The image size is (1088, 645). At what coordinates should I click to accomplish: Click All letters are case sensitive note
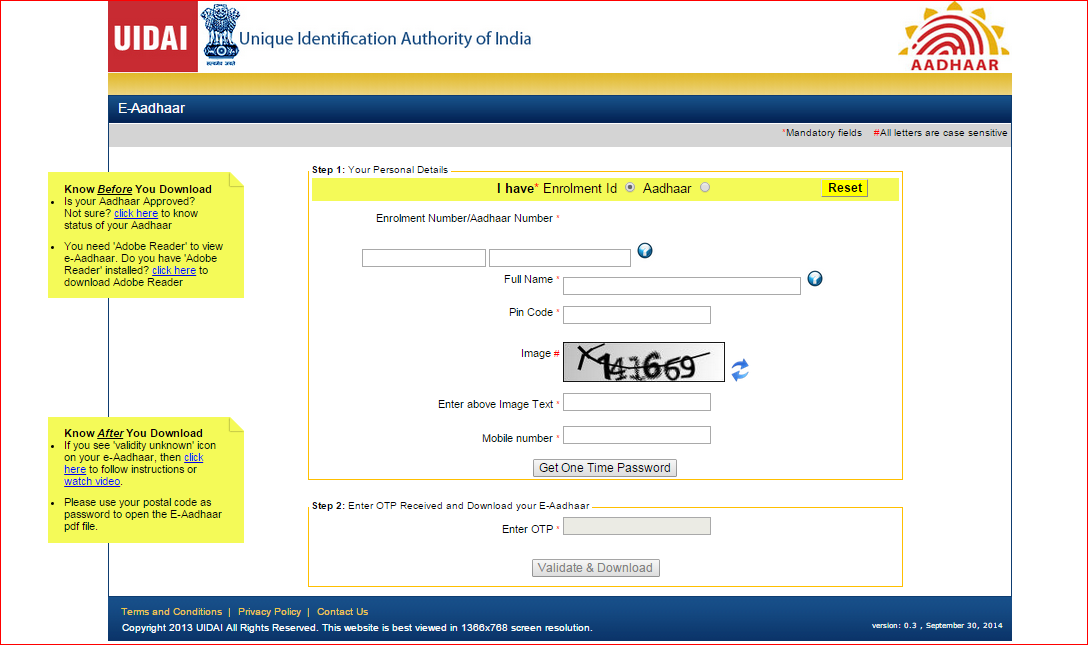point(940,132)
